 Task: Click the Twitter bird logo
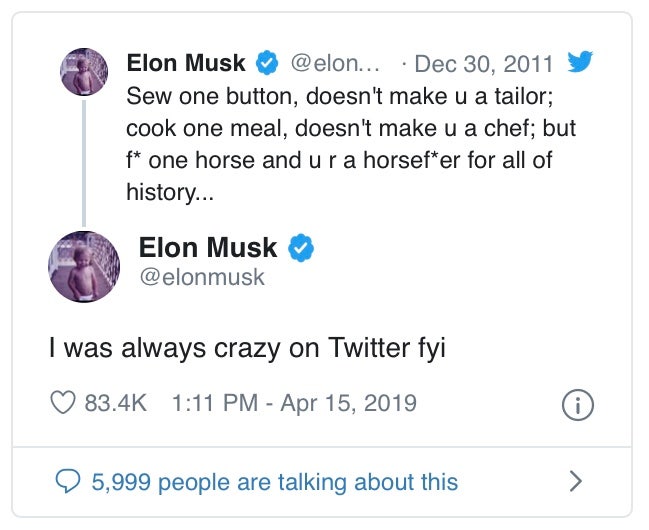pos(581,64)
